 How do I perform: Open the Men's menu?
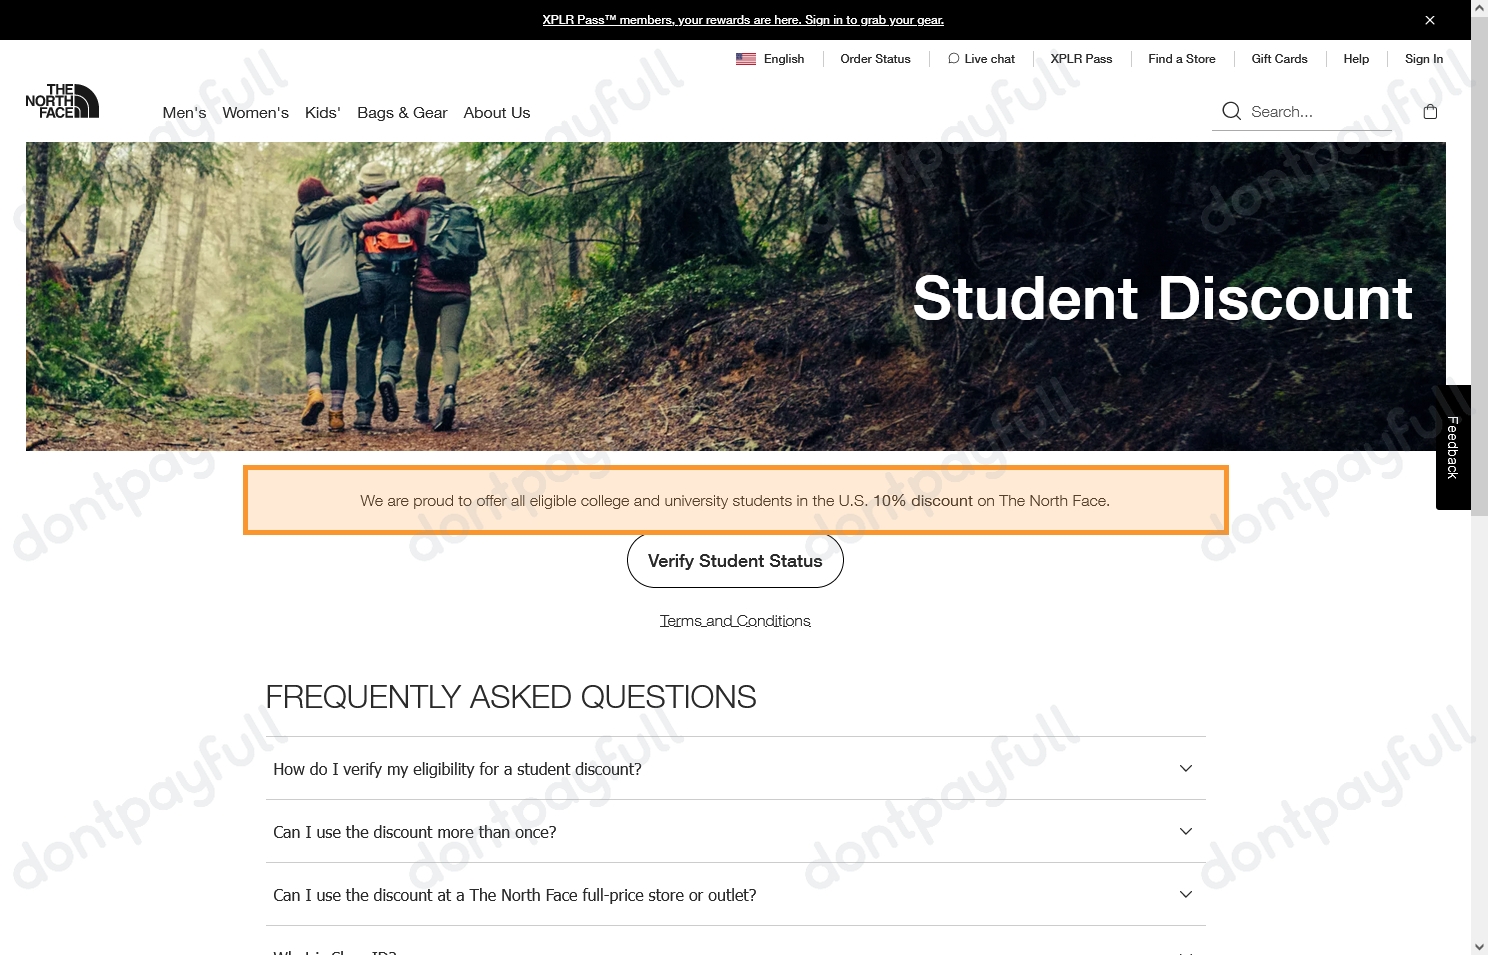click(x=184, y=113)
